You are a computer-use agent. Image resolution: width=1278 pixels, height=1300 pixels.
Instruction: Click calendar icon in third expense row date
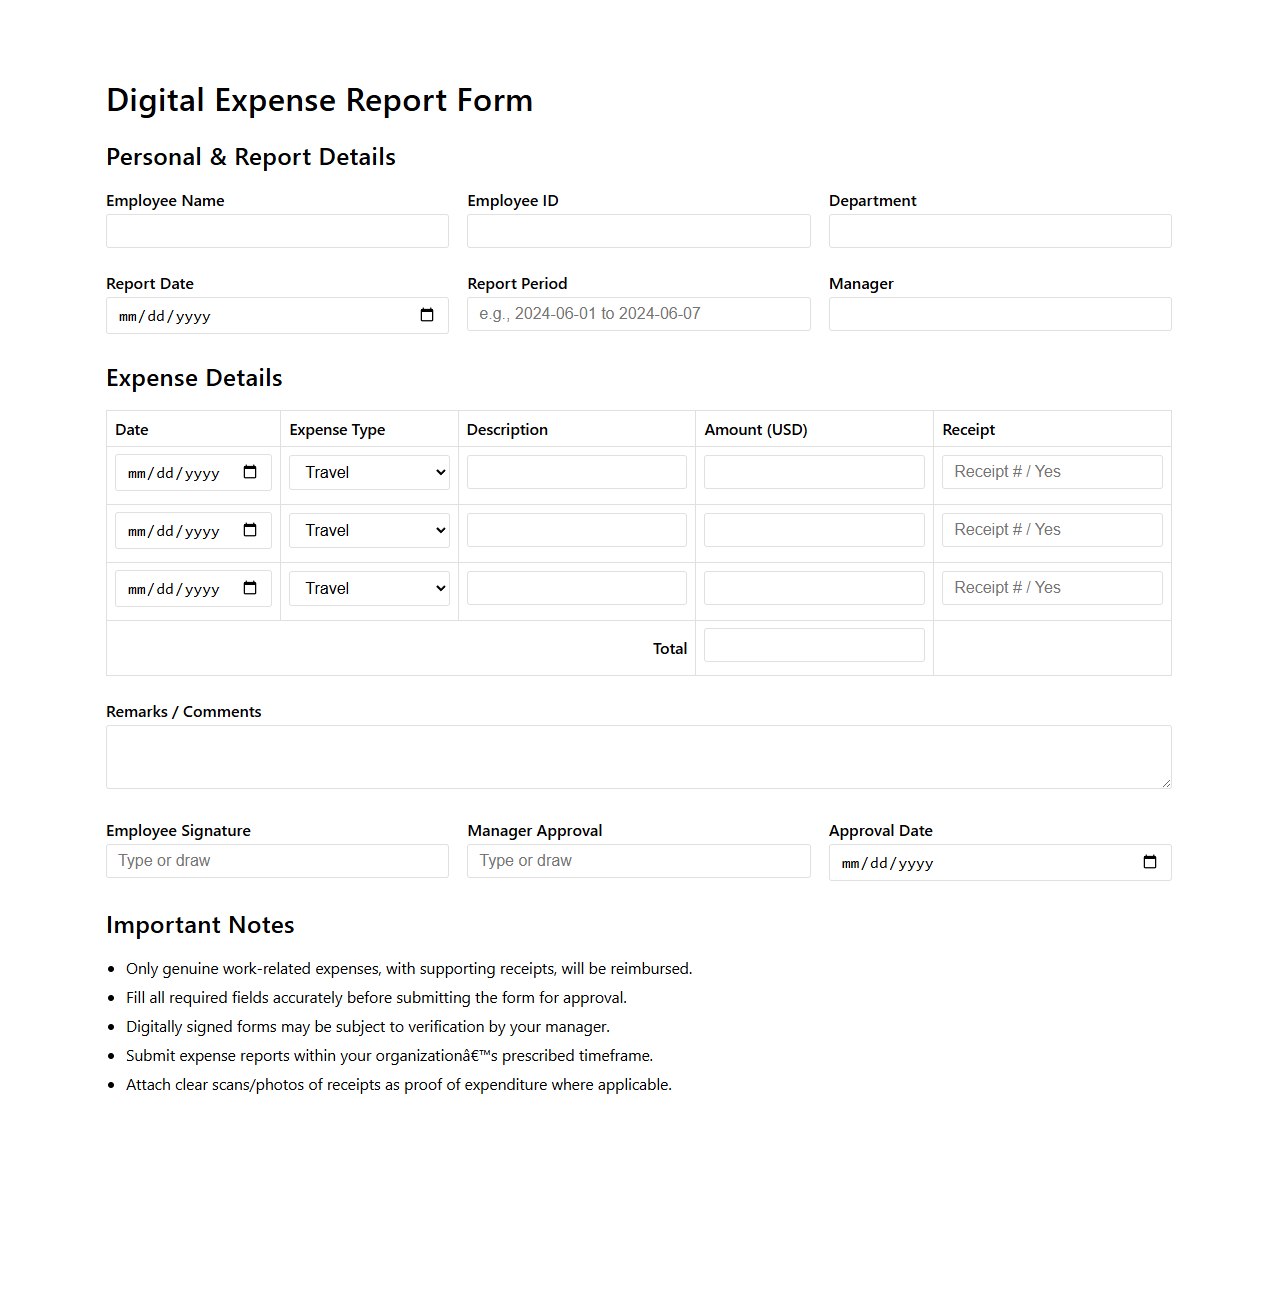point(250,588)
